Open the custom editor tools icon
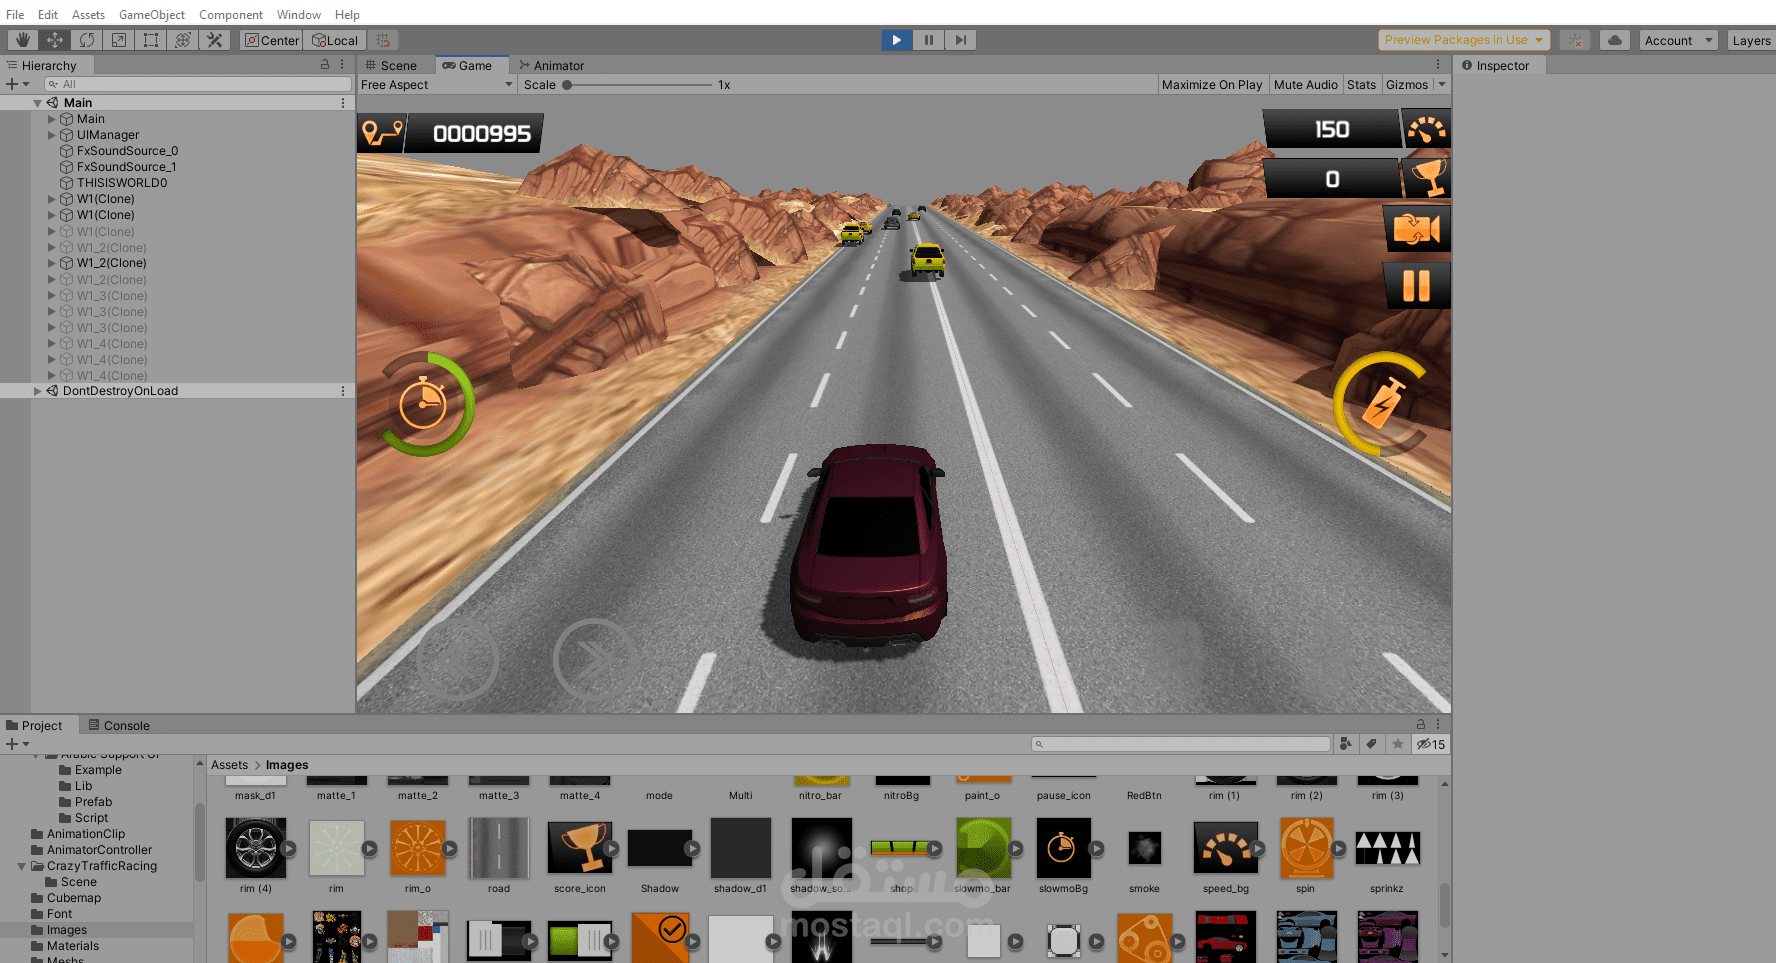This screenshot has height=963, width=1776. pyautogui.click(x=215, y=40)
